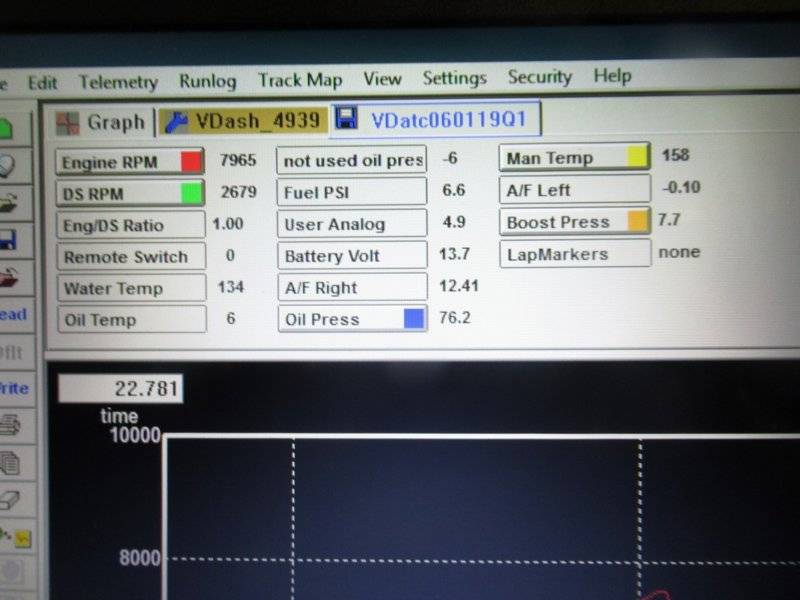
Task: Click the print icon in left toolbar
Action: [x=10, y=424]
